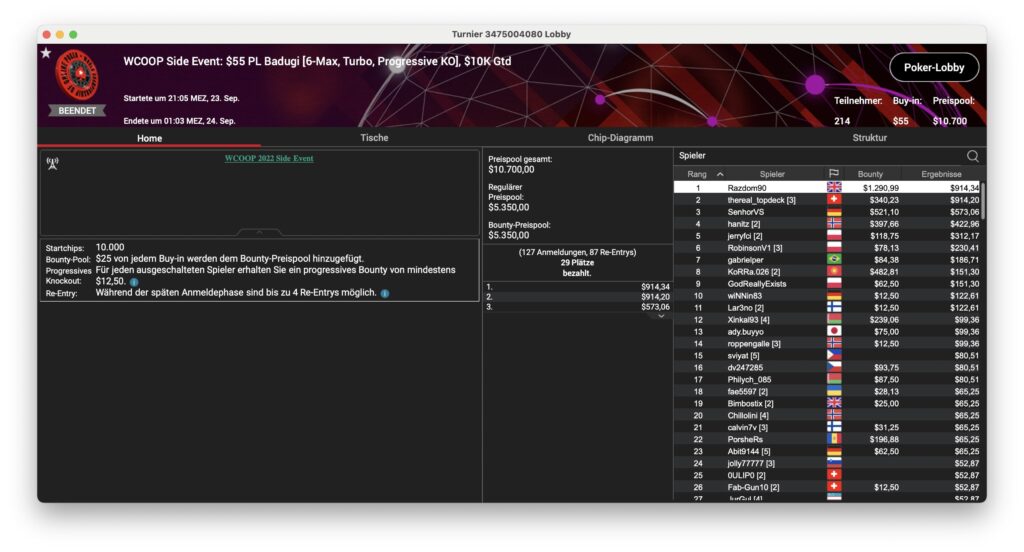Sort players by the country flag column
Screen dimensions: 1024x552
click(833, 174)
